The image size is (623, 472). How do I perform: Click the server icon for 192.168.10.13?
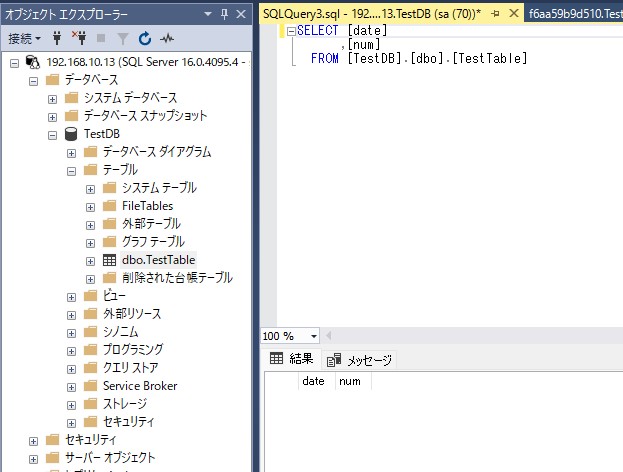[33, 62]
